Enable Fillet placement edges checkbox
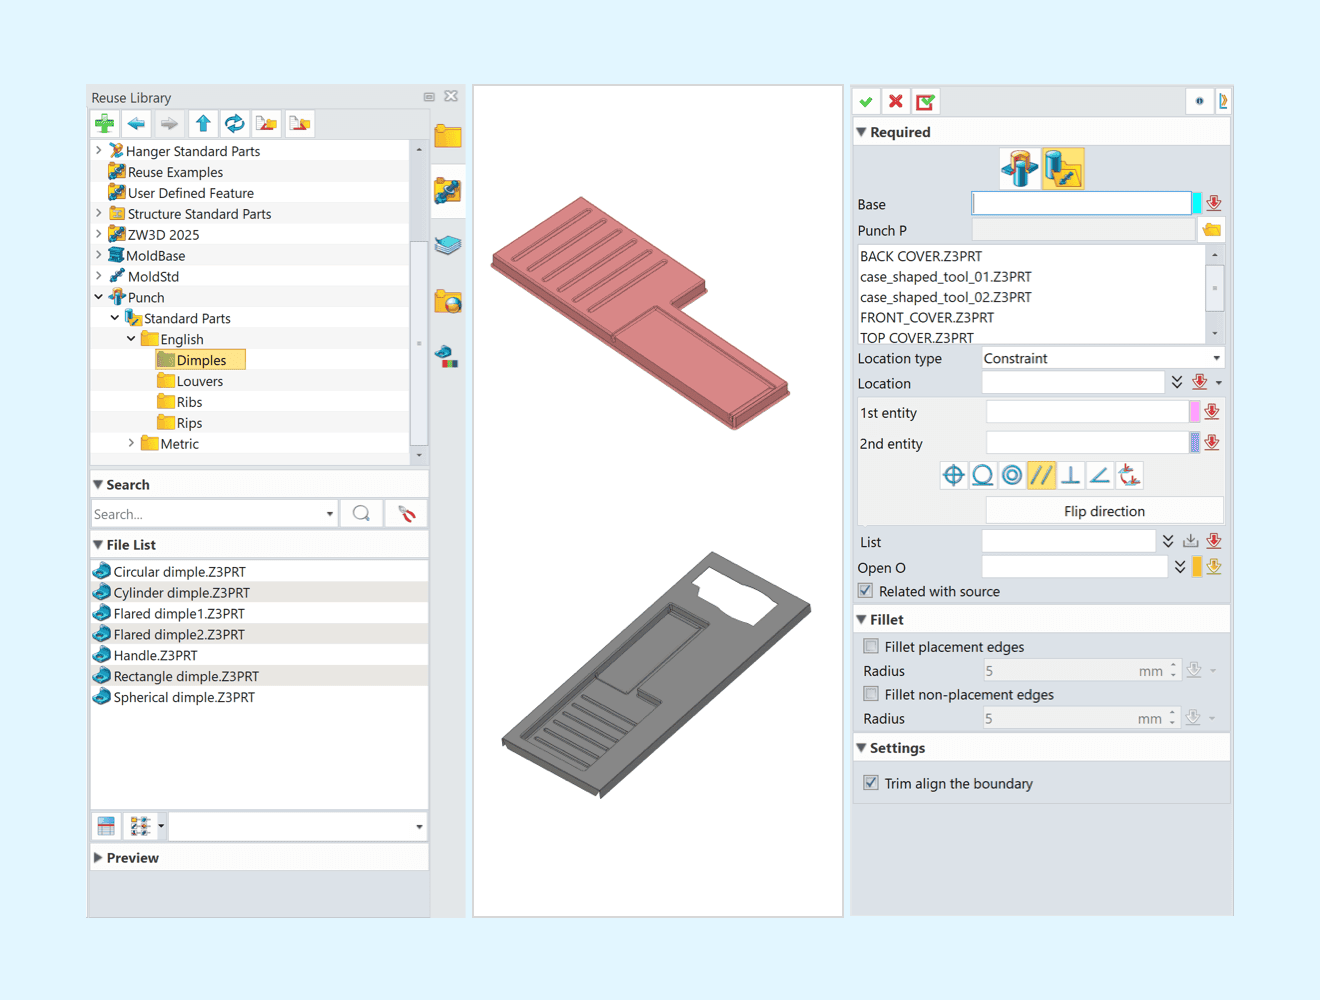This screenshot has height=1000, width=1320. 871,647
